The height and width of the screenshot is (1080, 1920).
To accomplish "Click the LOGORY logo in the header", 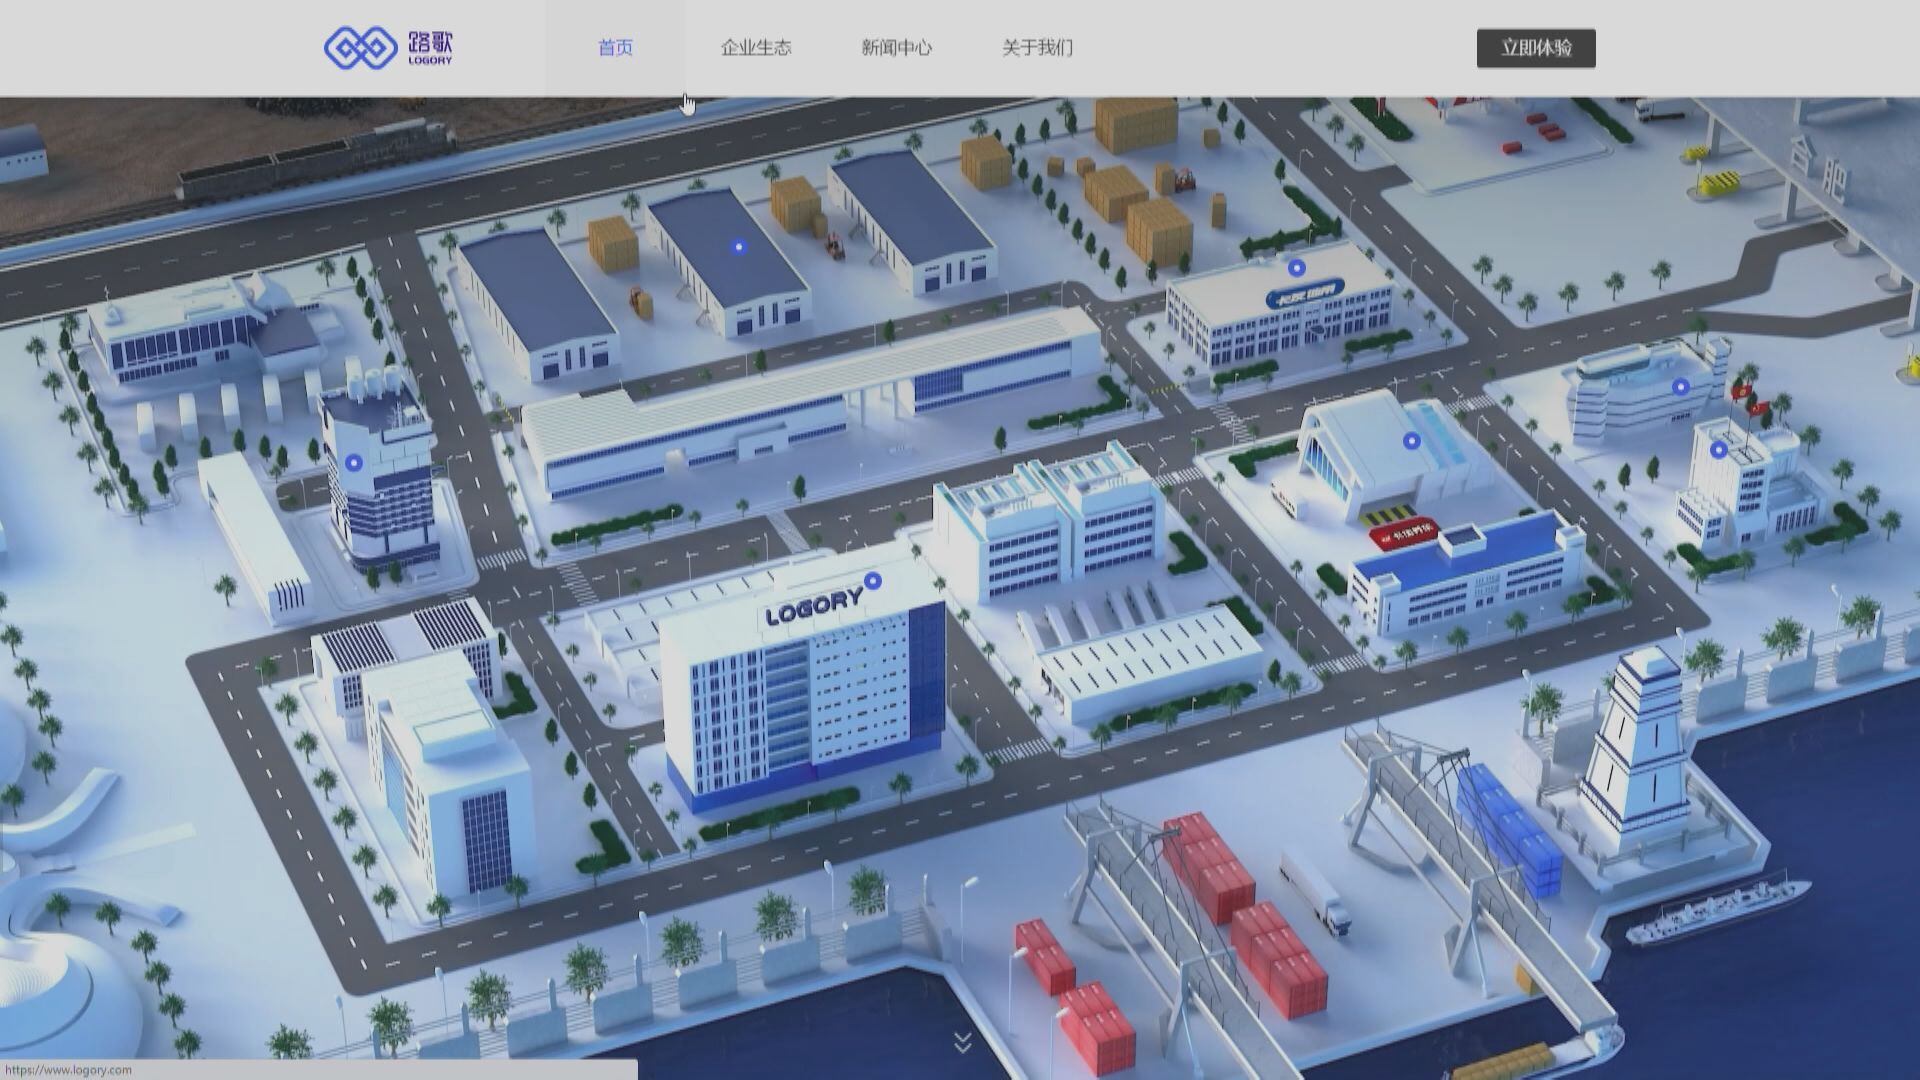I will coord(390,46).
